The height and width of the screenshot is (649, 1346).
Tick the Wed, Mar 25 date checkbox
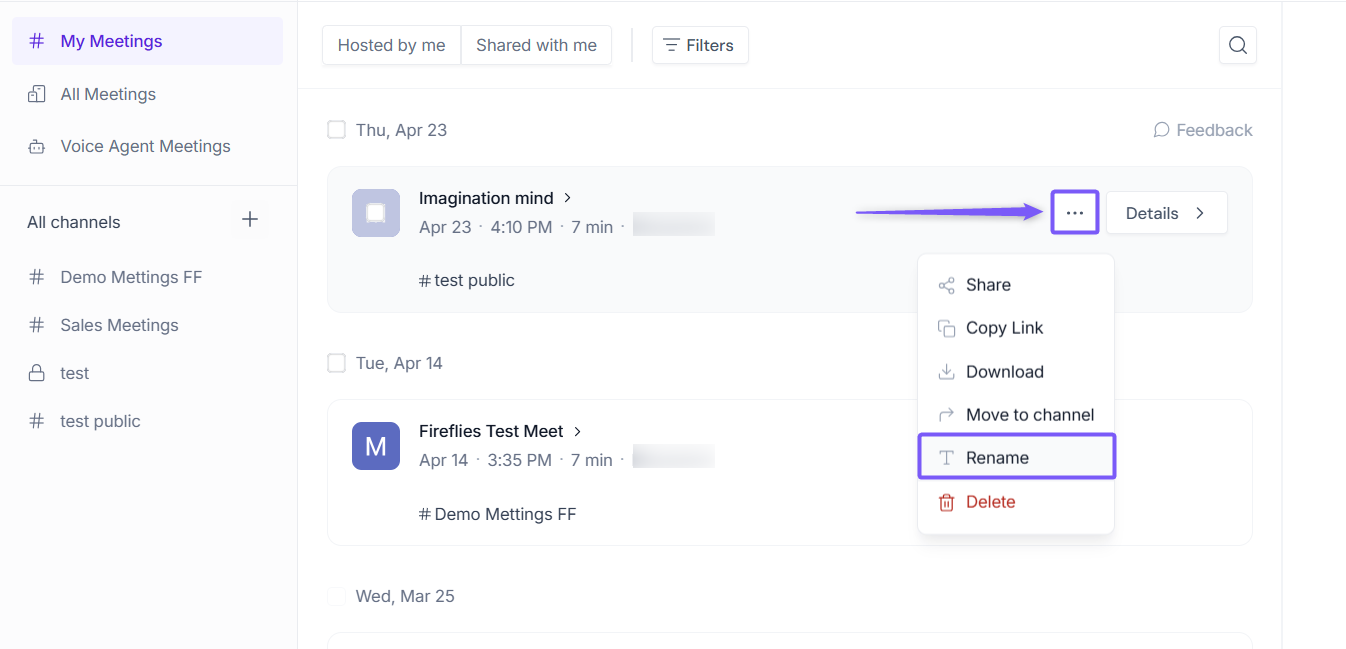[337, 596]
